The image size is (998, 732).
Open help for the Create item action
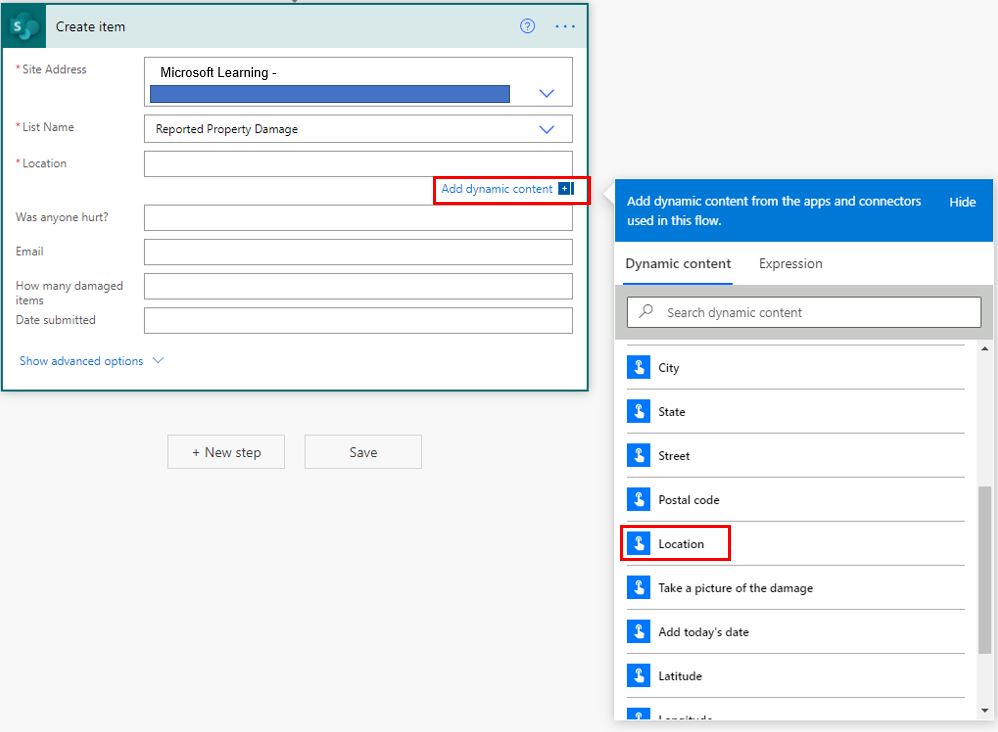527,26
